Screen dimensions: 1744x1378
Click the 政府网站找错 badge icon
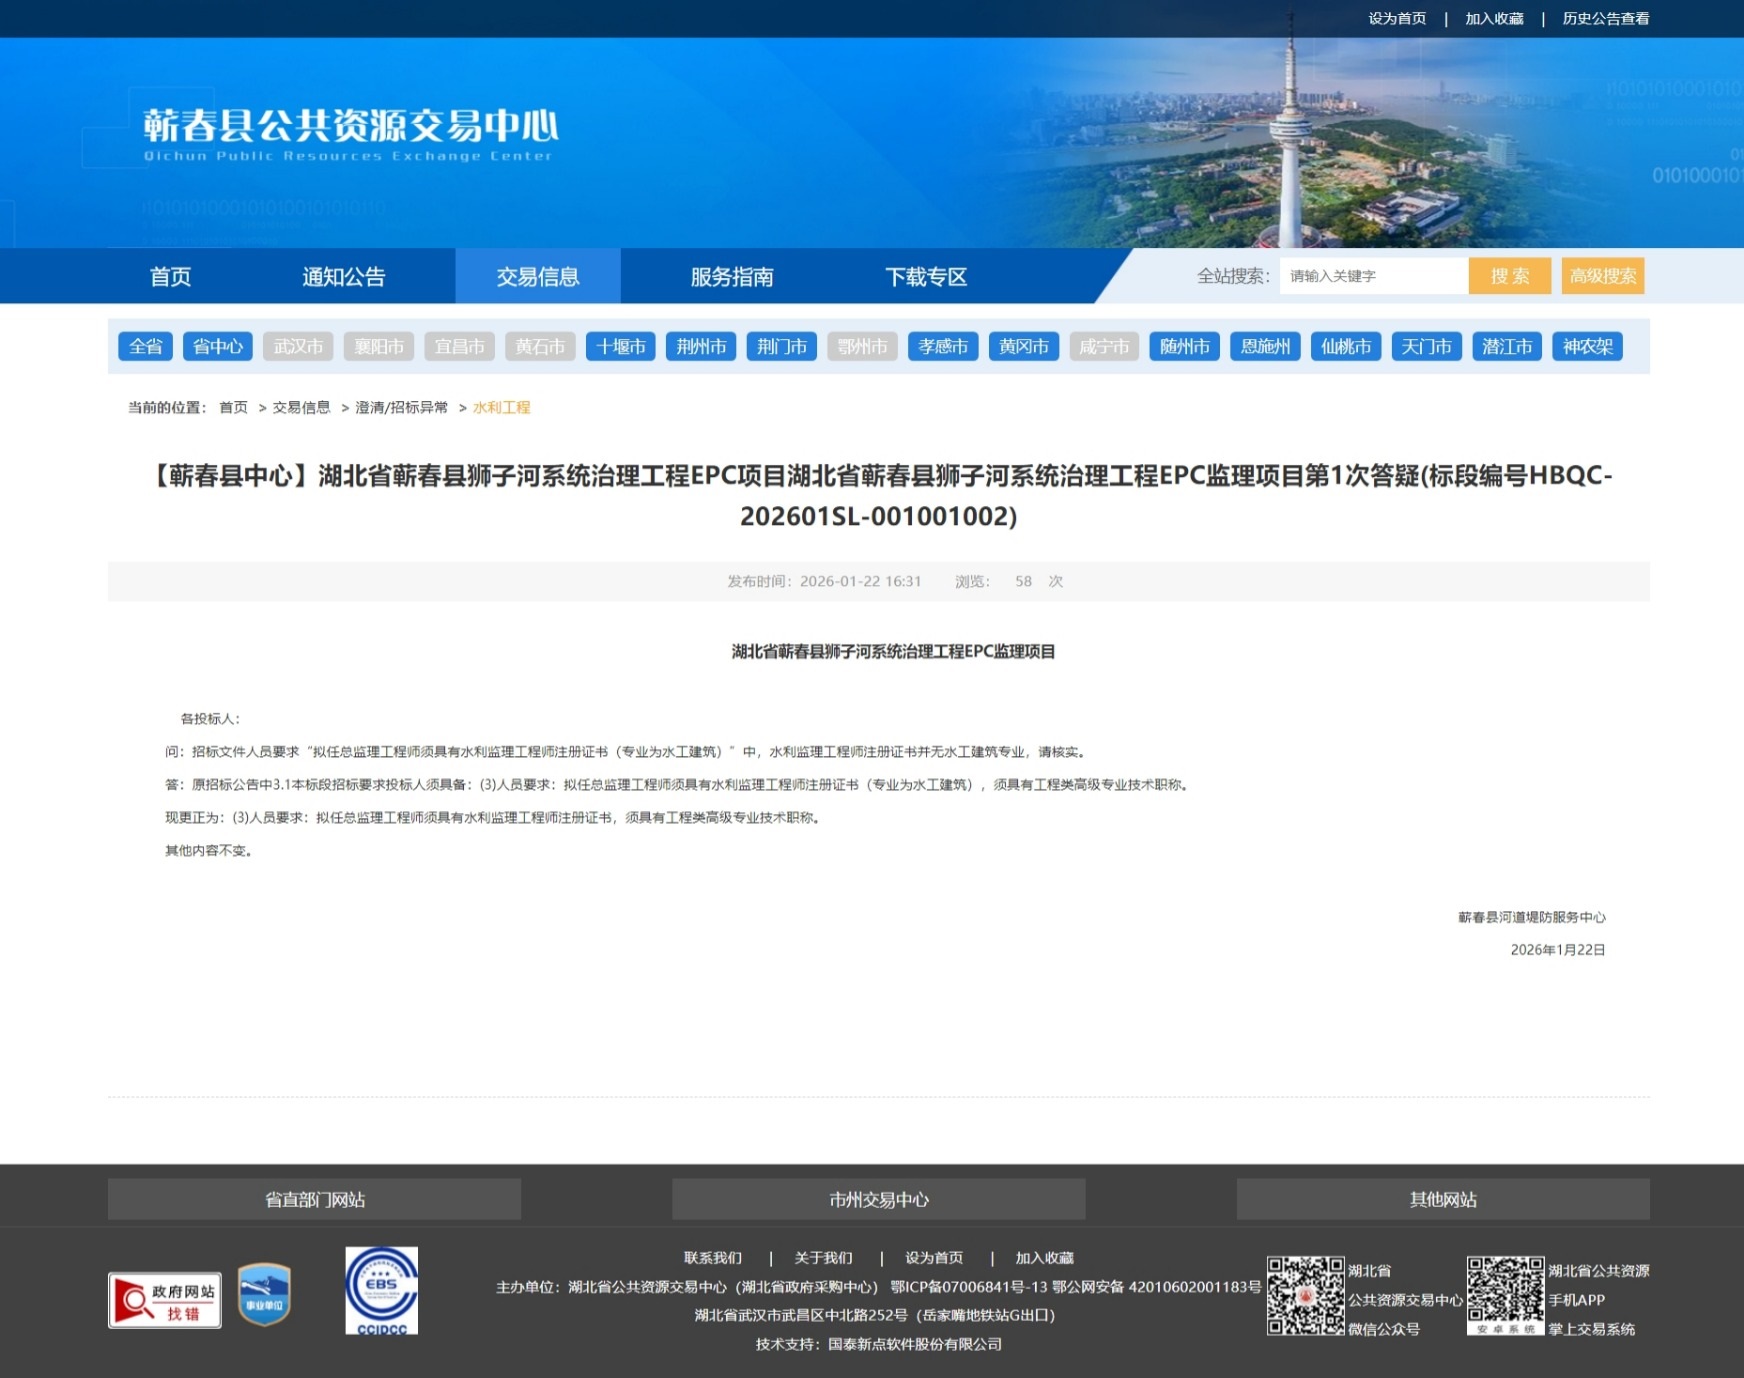click(165, 1300)
